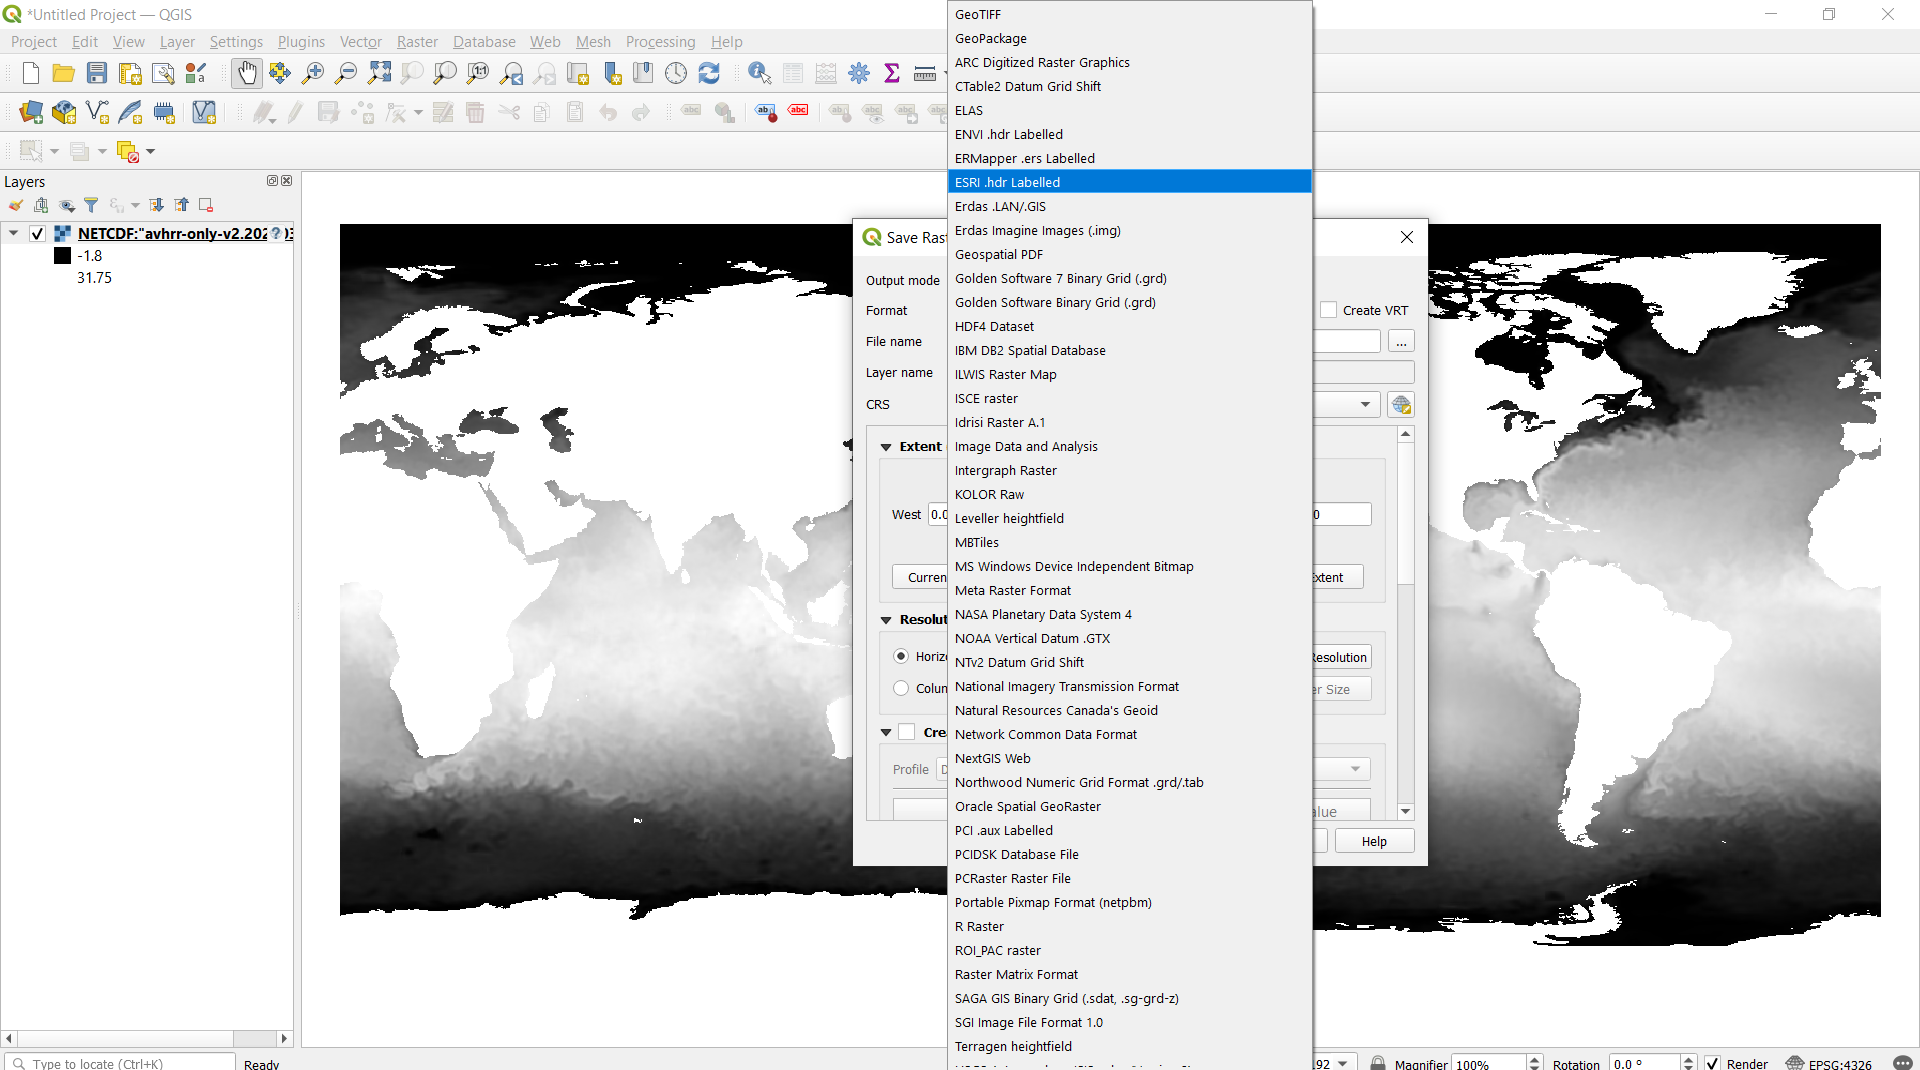Select the Horizontal resolution radio button
The image size is (1920, 1070).
tap(901, 656)
